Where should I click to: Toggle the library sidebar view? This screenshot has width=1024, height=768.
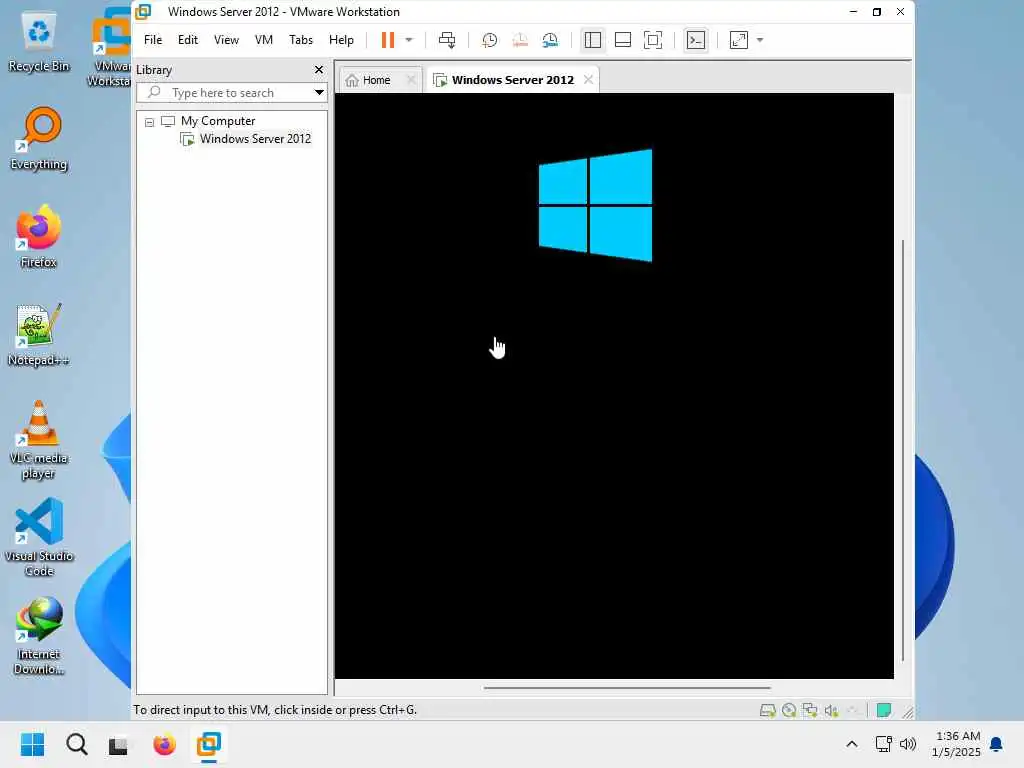coord(592,40)
